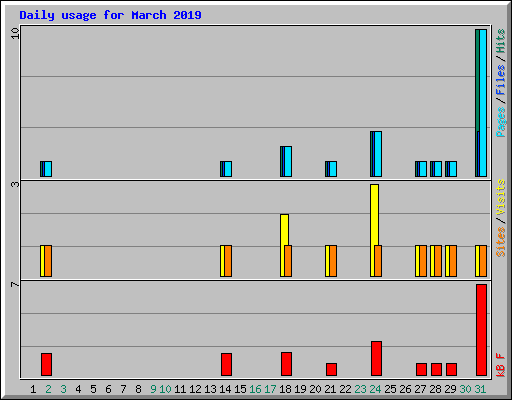Click the small red KB bar for day 21
Screen dimensions: 512x400
[x=331, y=369]
